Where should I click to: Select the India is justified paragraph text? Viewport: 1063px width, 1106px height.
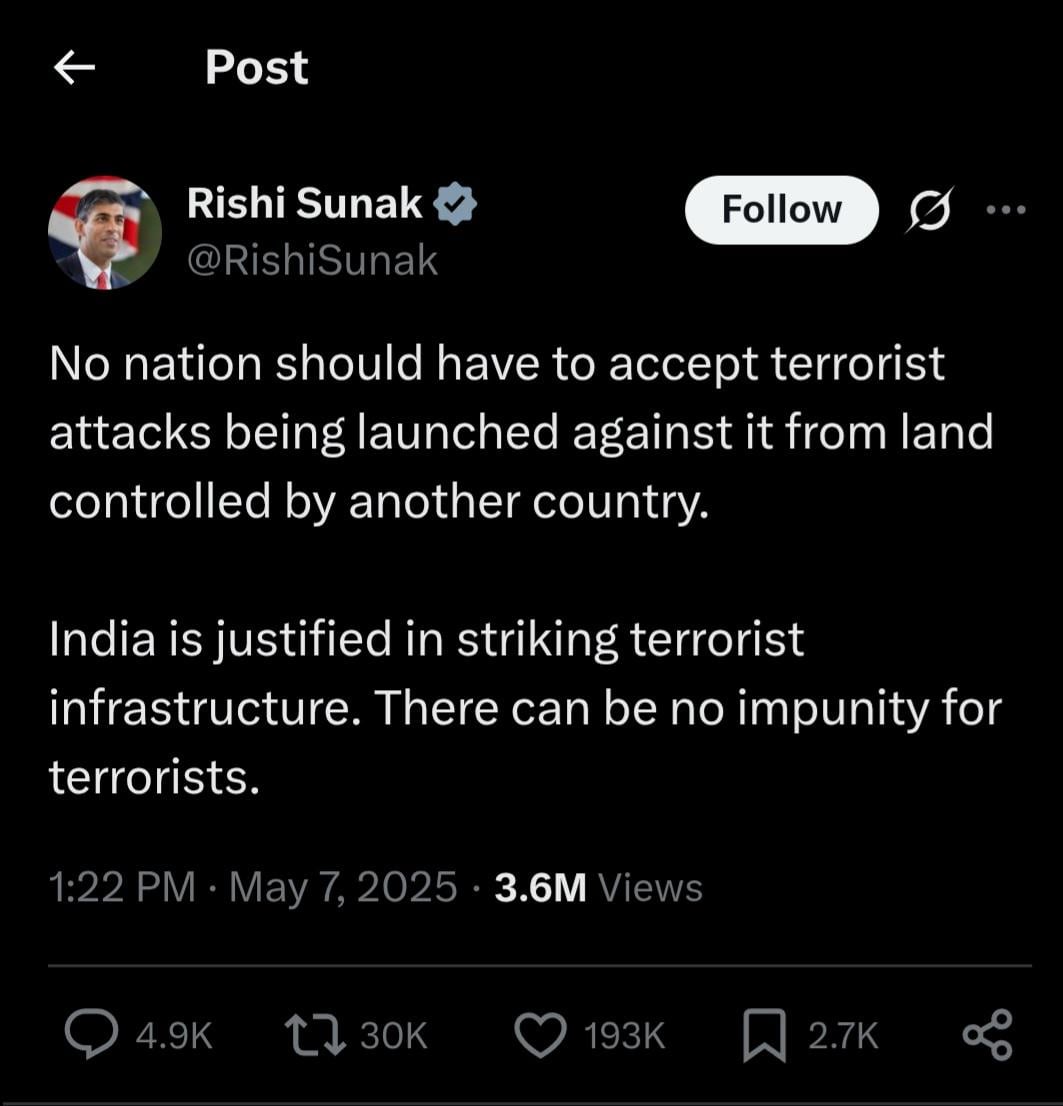(526, 707)
